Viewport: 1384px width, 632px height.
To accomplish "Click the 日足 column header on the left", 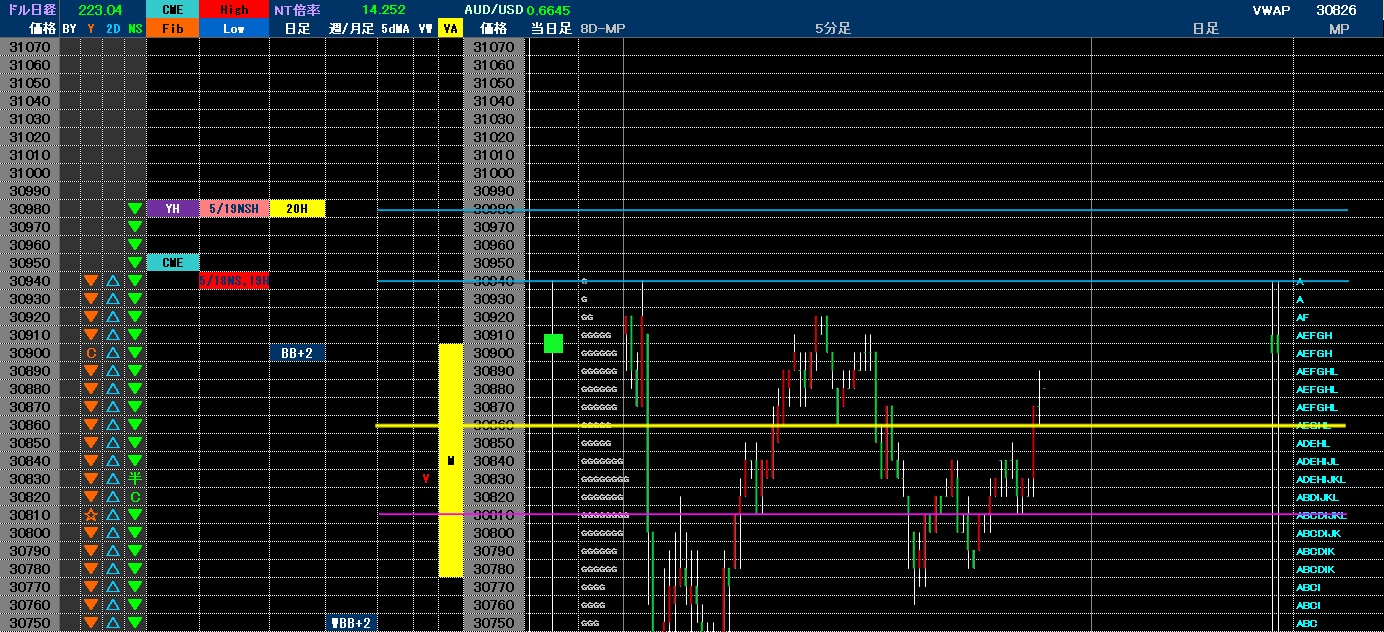I will click(x=297, y=28).
